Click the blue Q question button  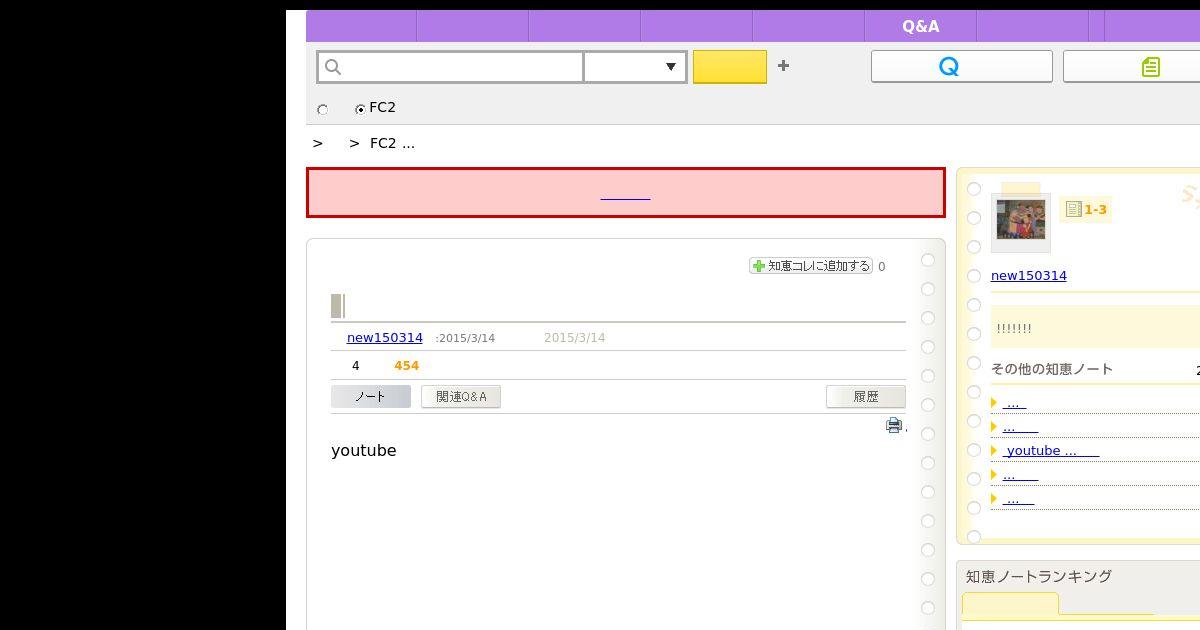[962, 66]
